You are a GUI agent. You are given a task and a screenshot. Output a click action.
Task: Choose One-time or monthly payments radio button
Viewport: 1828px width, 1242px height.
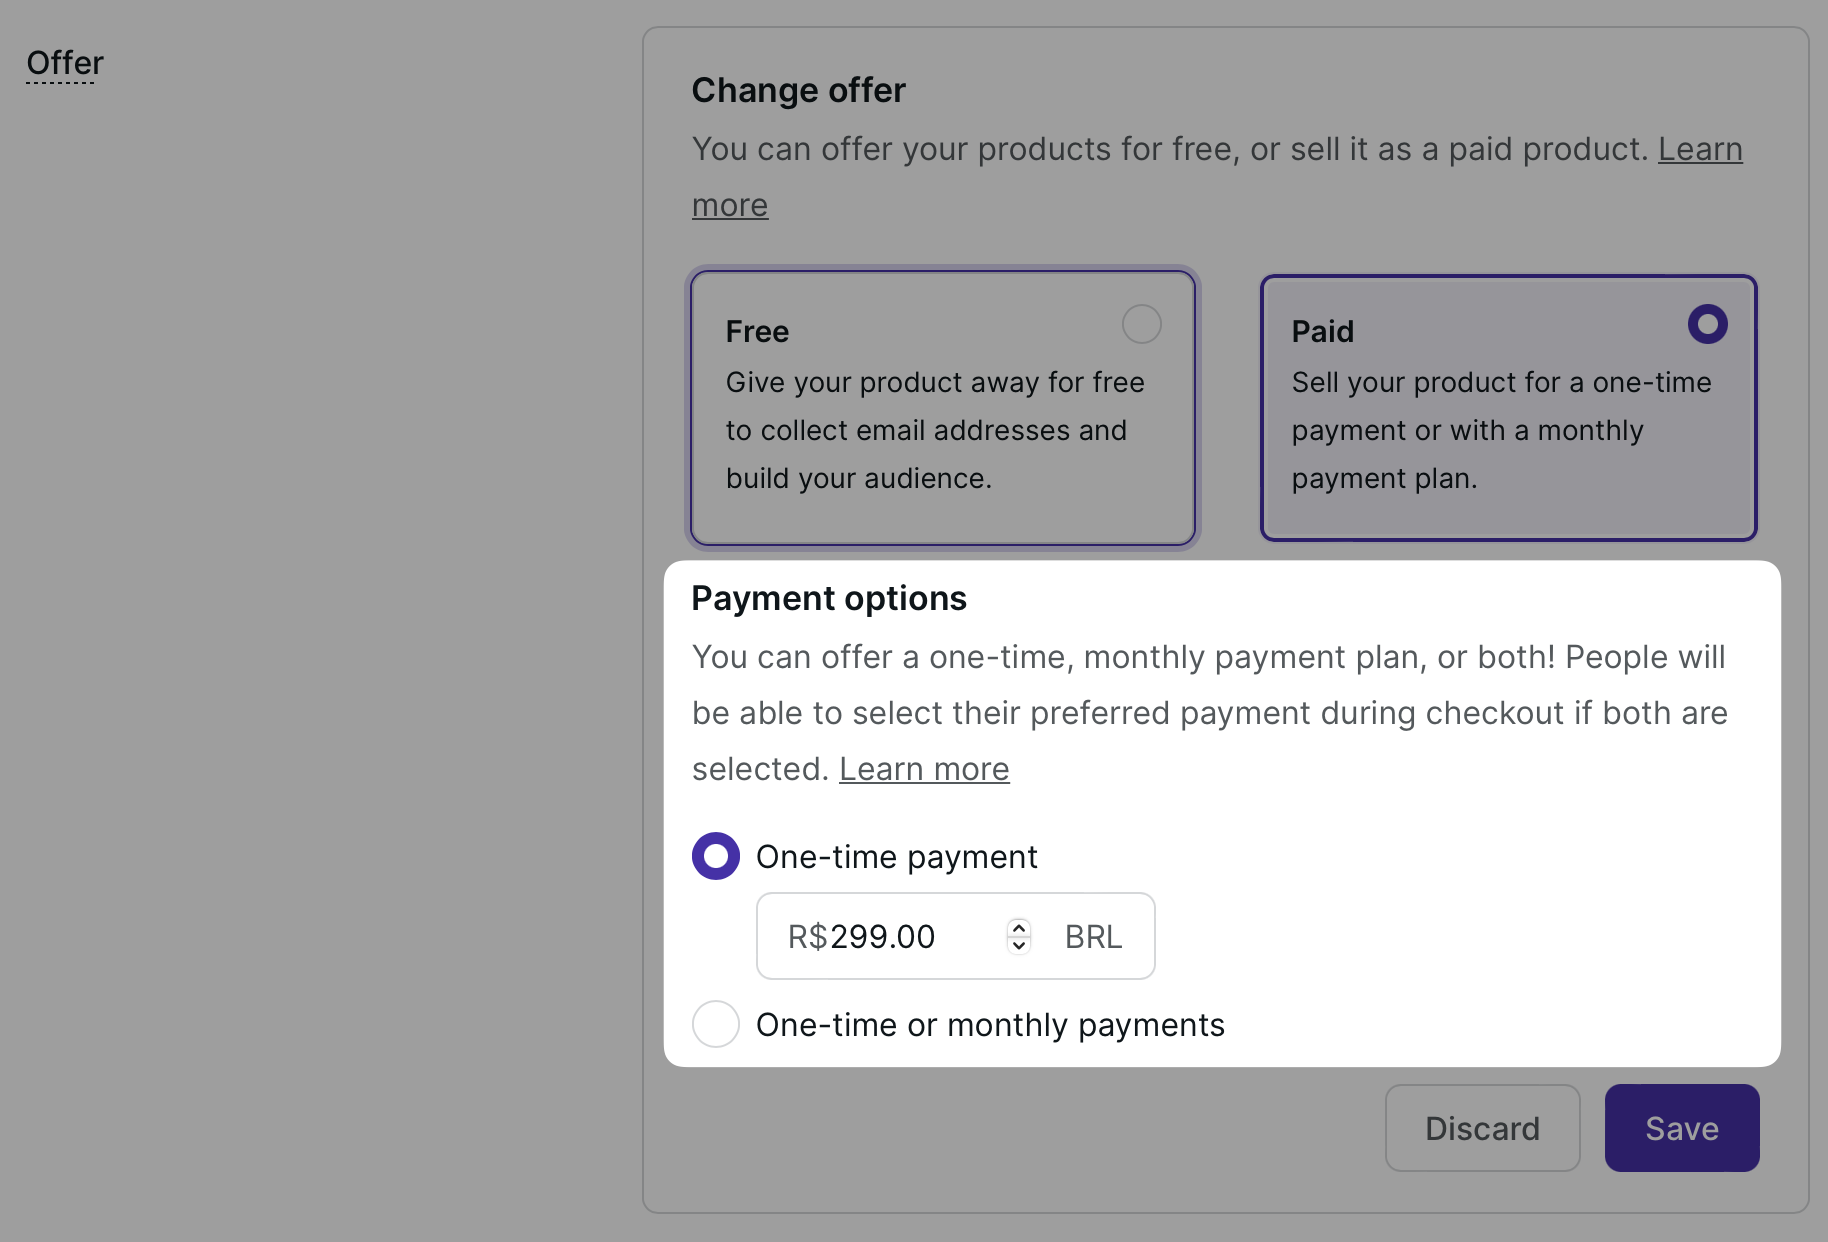tap(716, 1024)
